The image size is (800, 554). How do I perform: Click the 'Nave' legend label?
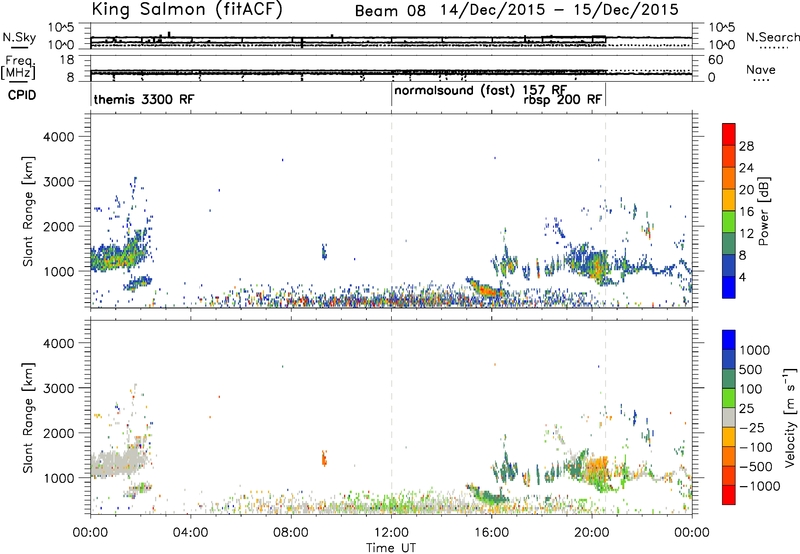click(761, 70)
